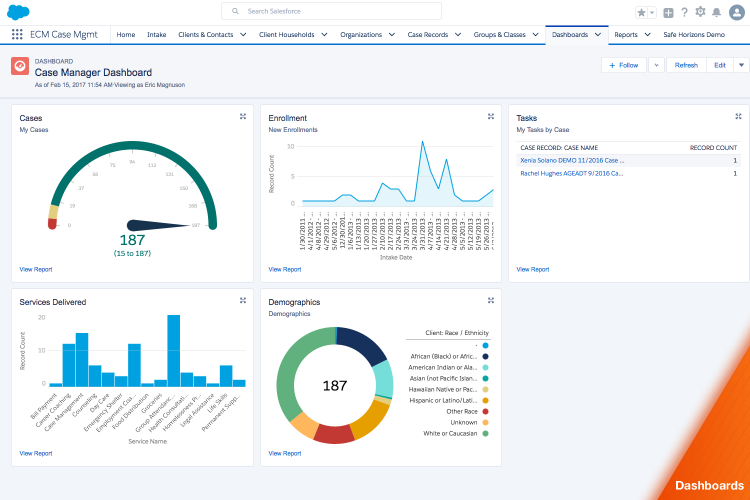The image size is (750, 500).
Task: Open View Report under Cases
Action: point(36,269)
